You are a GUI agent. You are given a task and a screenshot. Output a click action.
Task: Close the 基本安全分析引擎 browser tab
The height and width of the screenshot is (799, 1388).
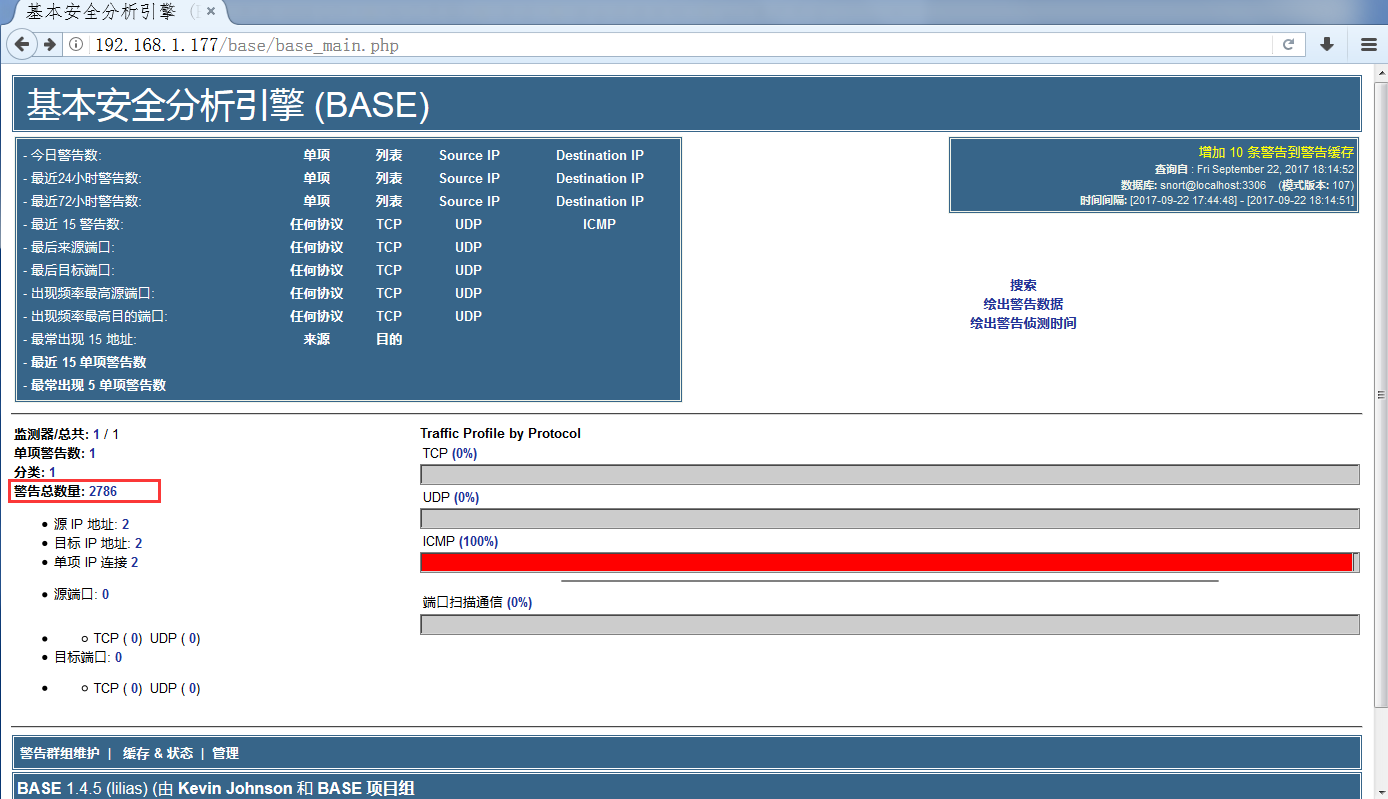coord(211,12)
